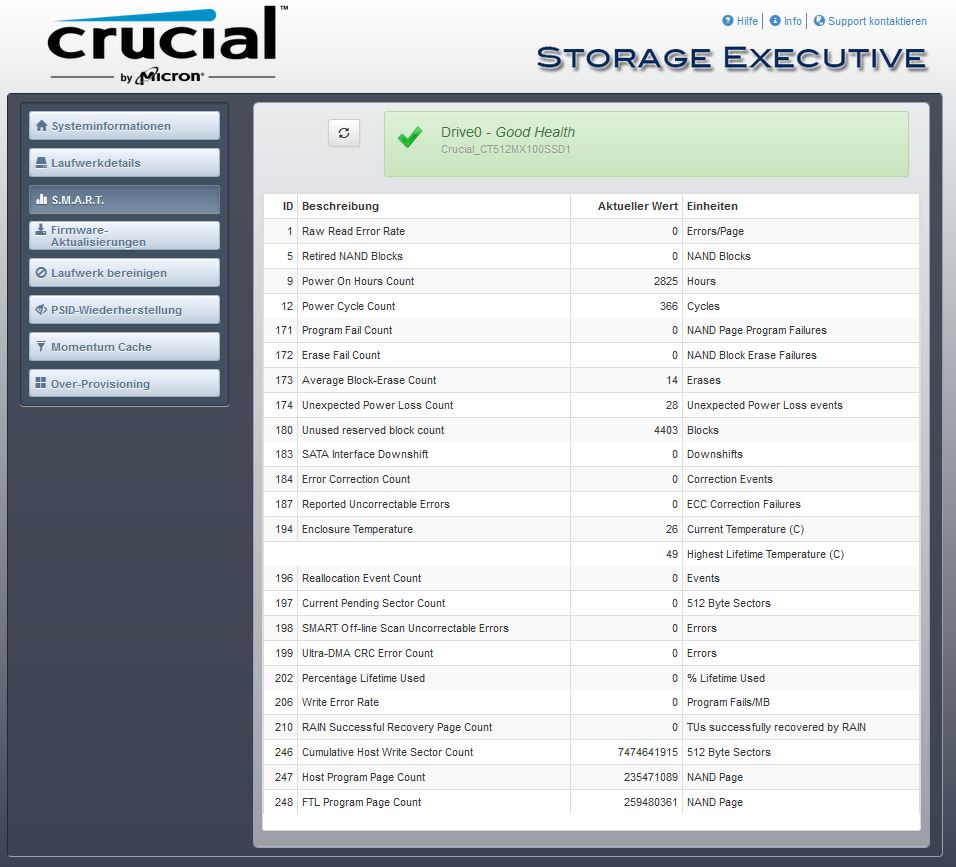Click the refresh icon button
This screenshot has height=867, width=956.
tap(344, 133)
